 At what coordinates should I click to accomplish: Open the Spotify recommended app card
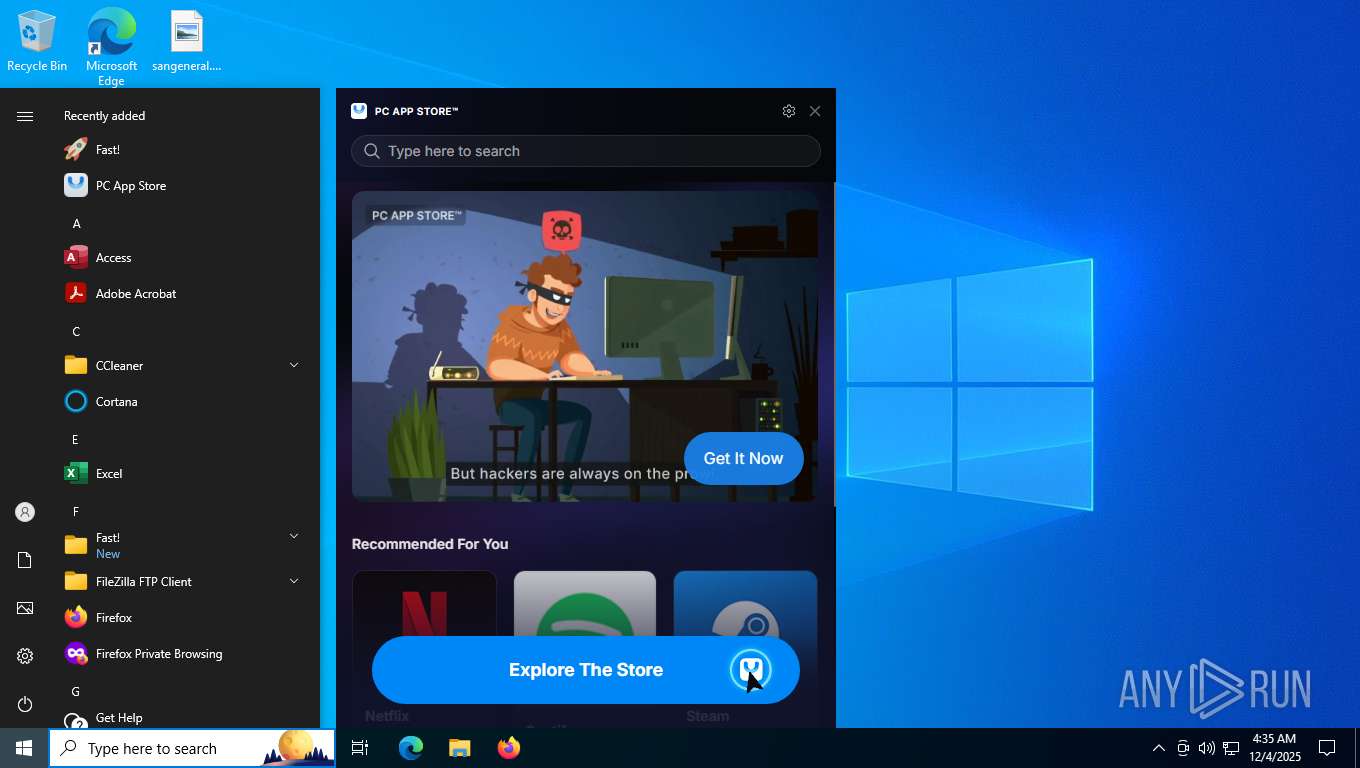point(585,648)
